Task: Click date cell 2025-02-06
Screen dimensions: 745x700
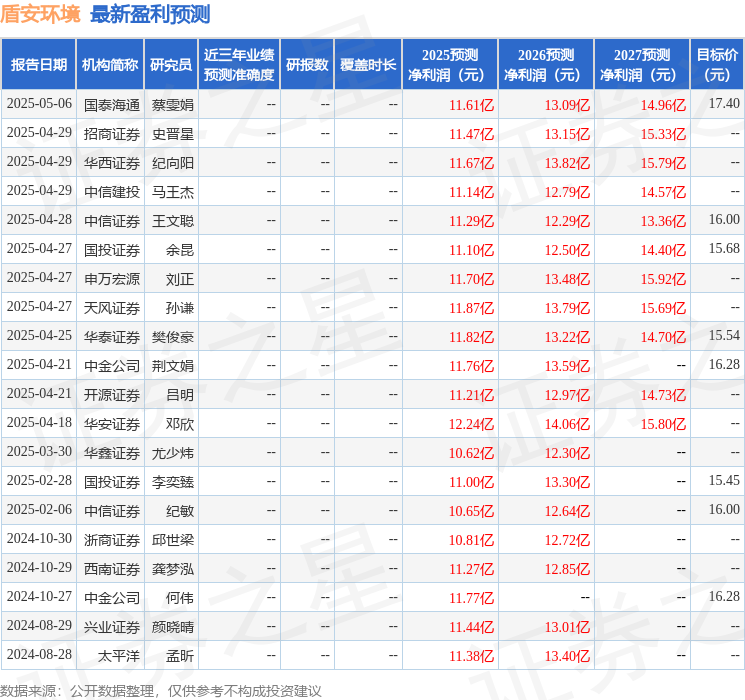Action: click(39, 509)
